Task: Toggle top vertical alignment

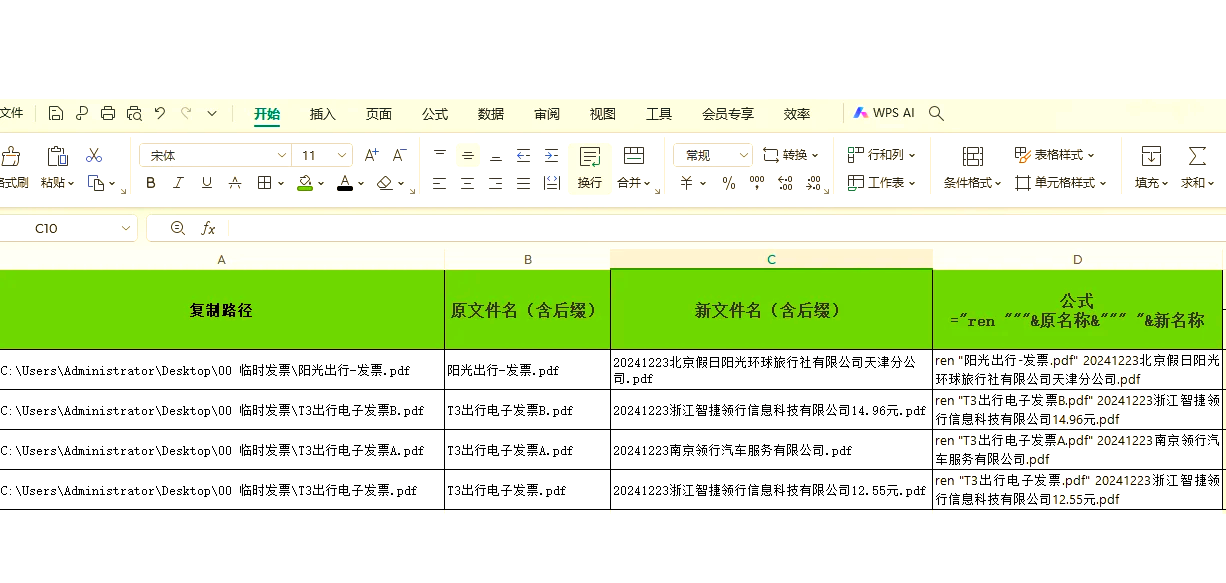Action: pyautogui.click(x=440, y=155)
